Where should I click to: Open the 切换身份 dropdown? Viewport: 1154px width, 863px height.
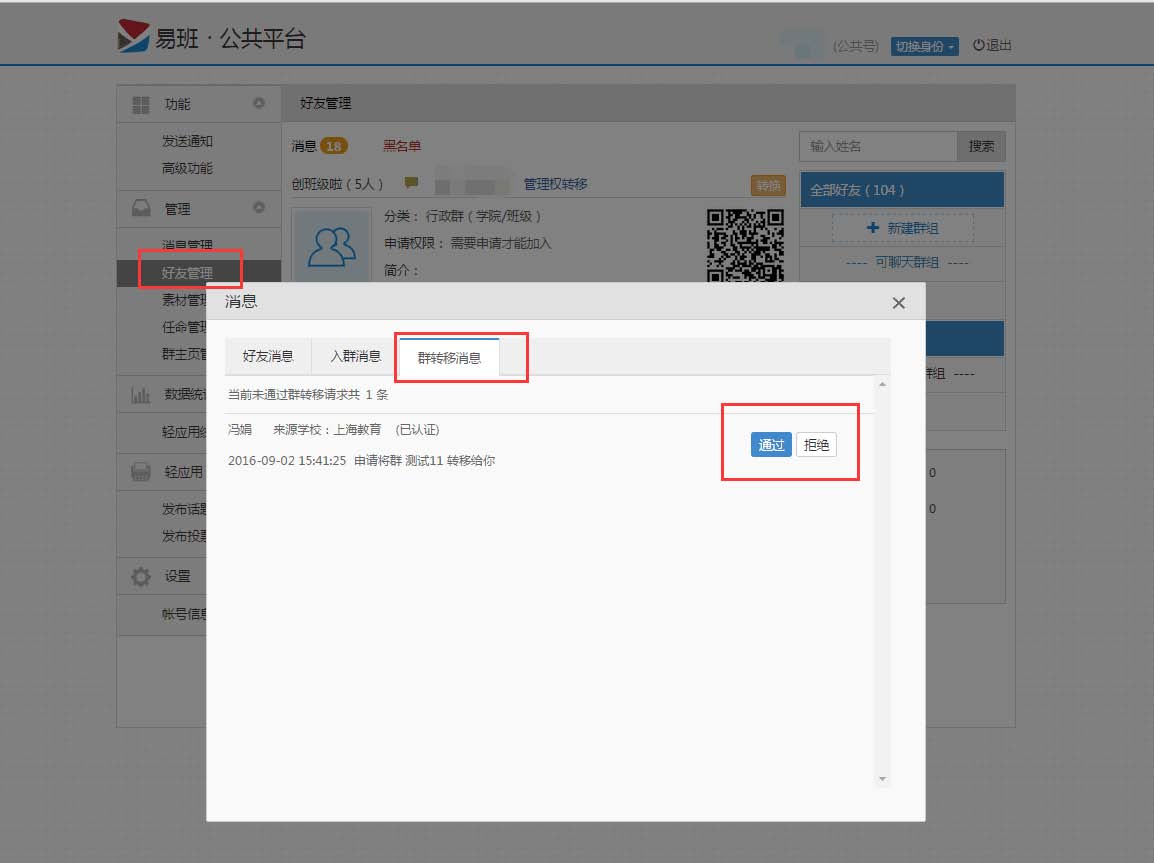click(924, 46)
